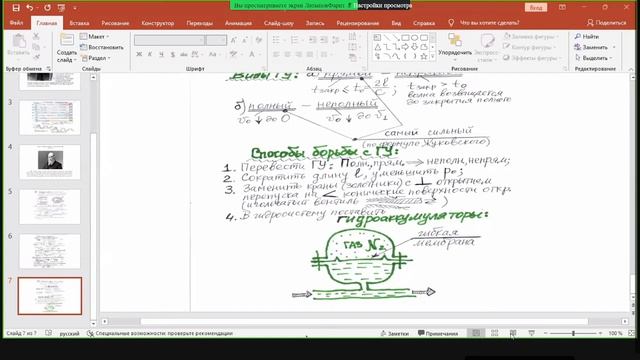Viewport: 640px width, 360px height.
Task: Switch to the Конструктор tab
Action: pos(158,23)
